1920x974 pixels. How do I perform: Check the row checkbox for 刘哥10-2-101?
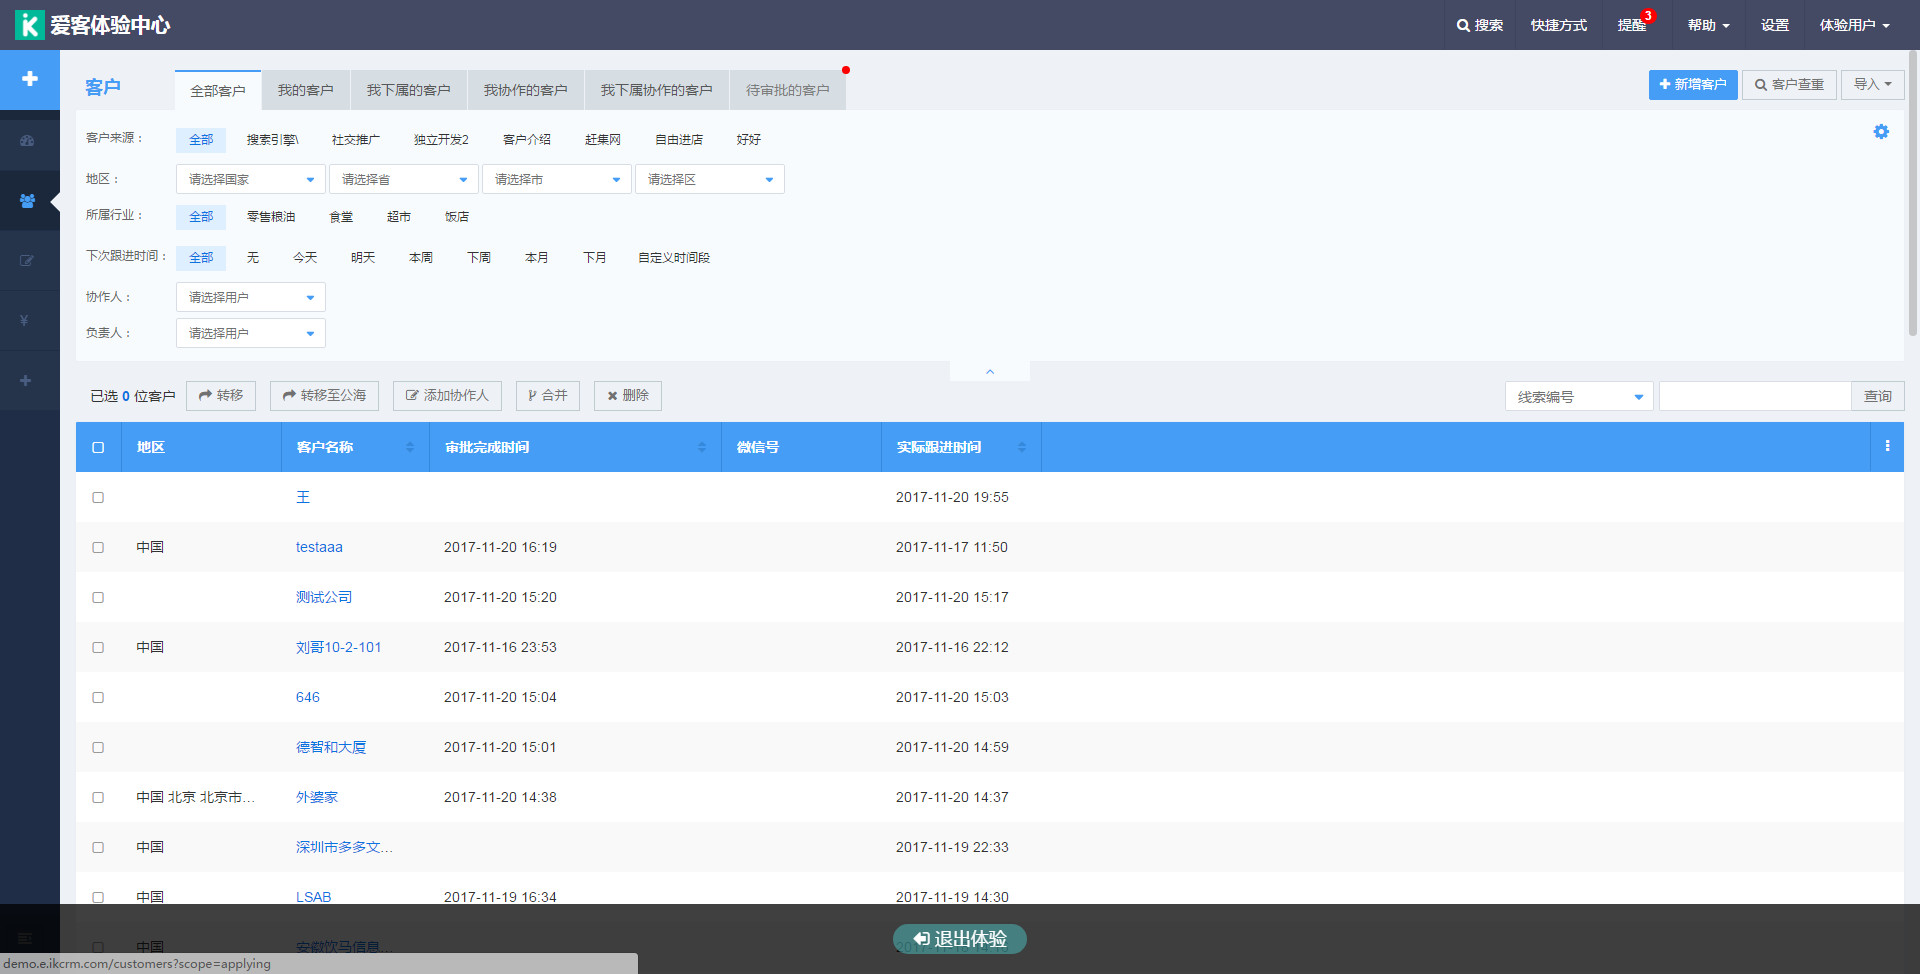click(98, 647)
